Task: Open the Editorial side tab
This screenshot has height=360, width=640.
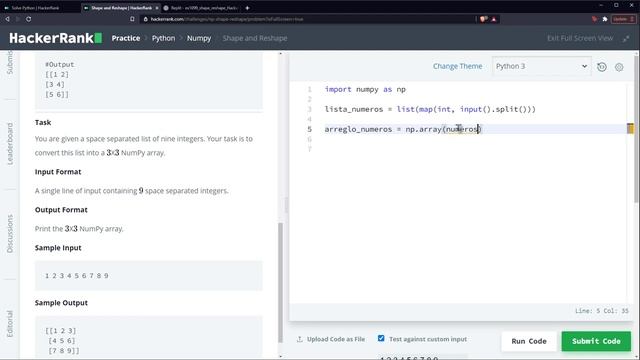Action: (x=10, y=324)
